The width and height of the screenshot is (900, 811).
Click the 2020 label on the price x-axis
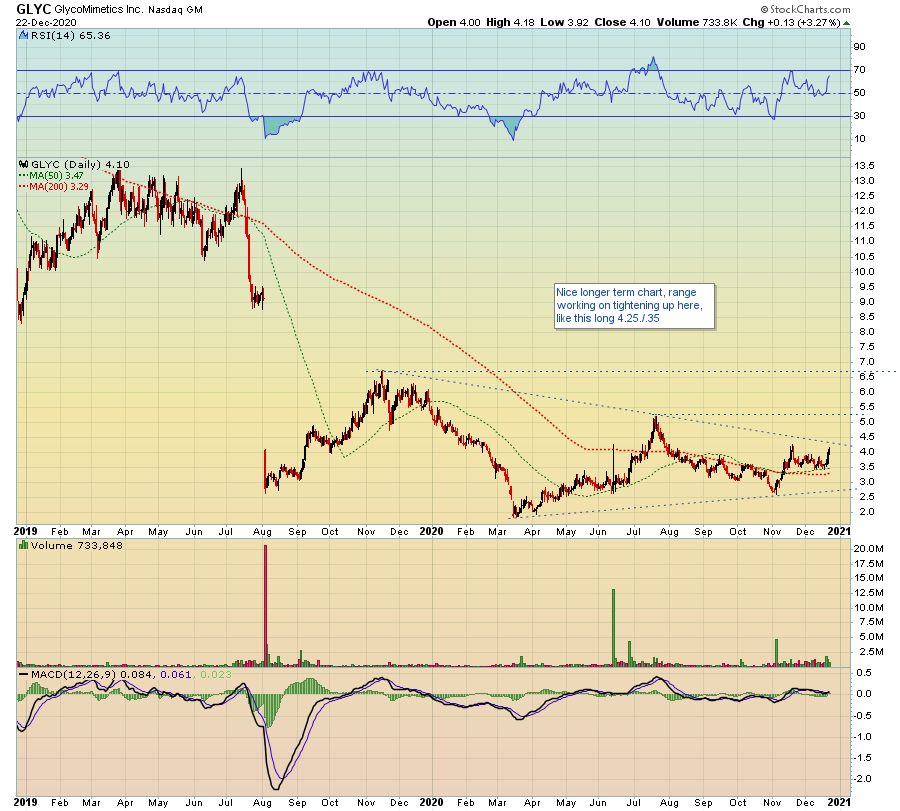click(x=431, y=531)
